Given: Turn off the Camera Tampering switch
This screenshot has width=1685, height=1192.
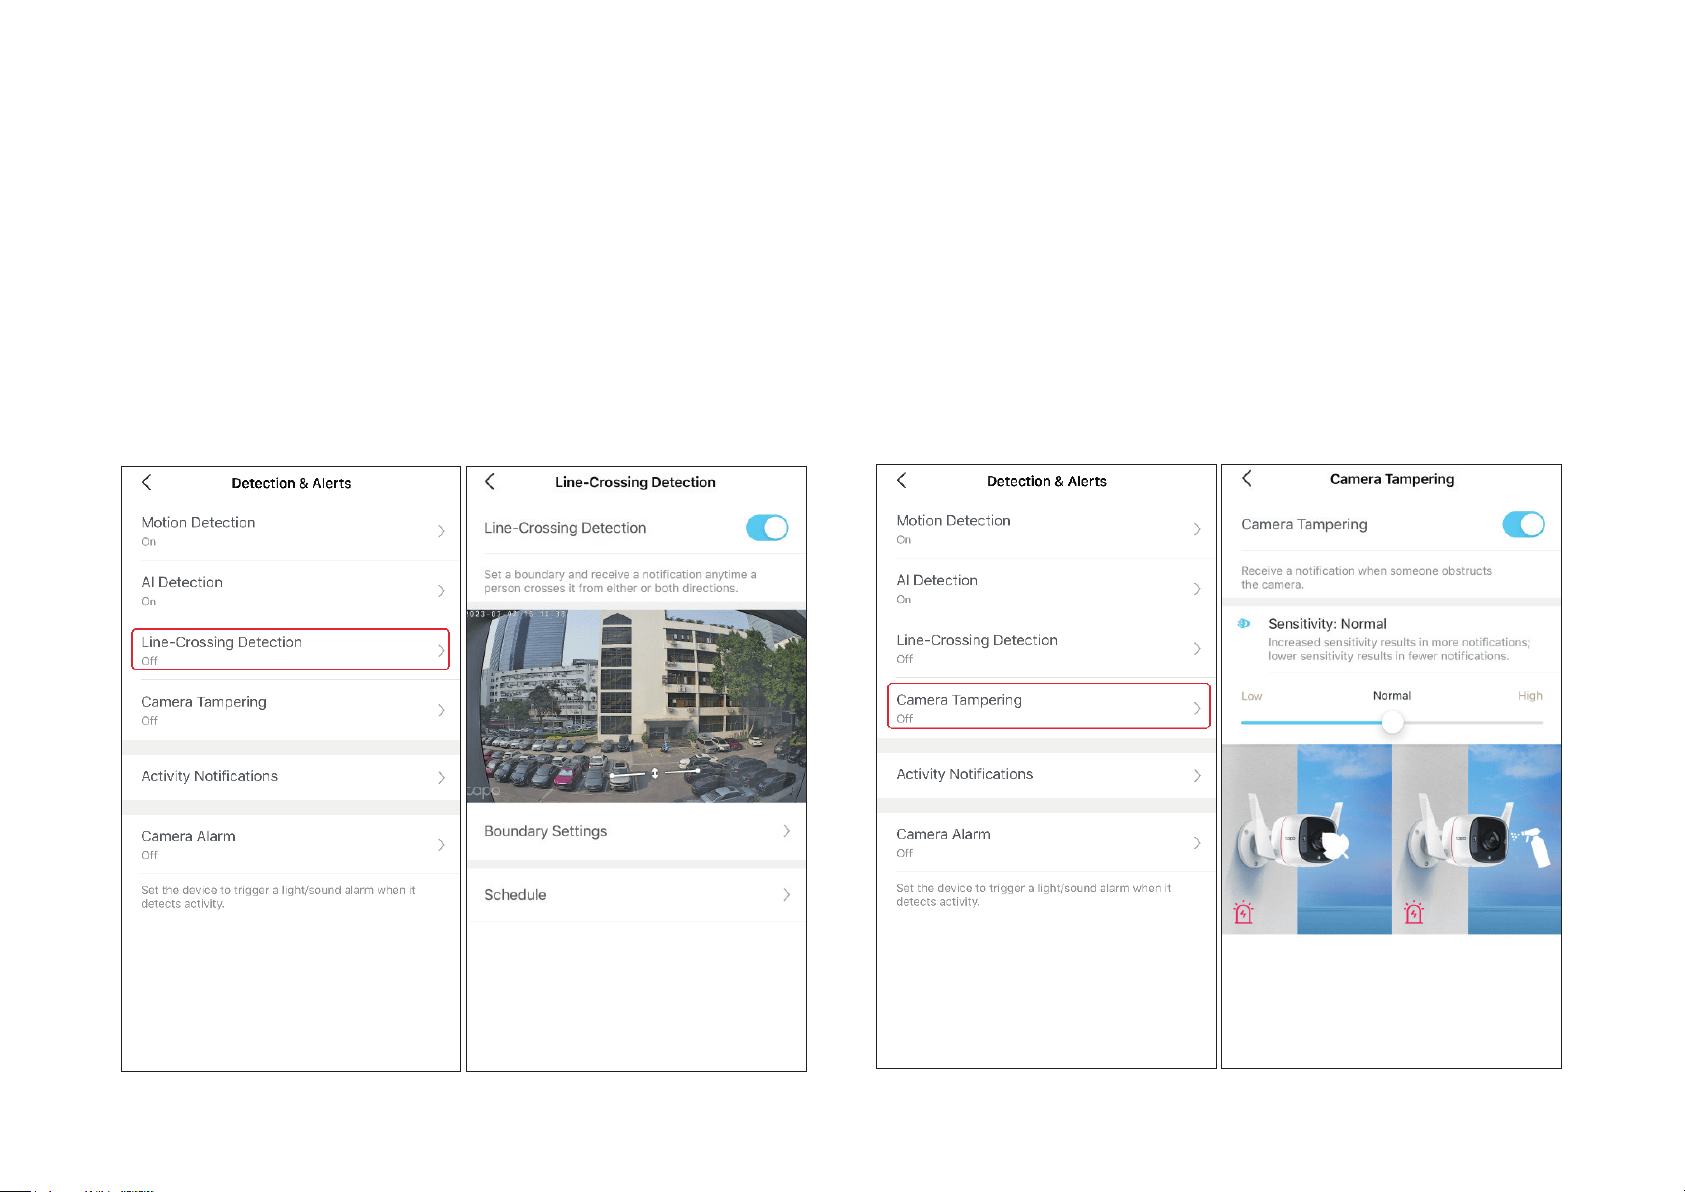Looking at the screenshot, I should 1523,524.
